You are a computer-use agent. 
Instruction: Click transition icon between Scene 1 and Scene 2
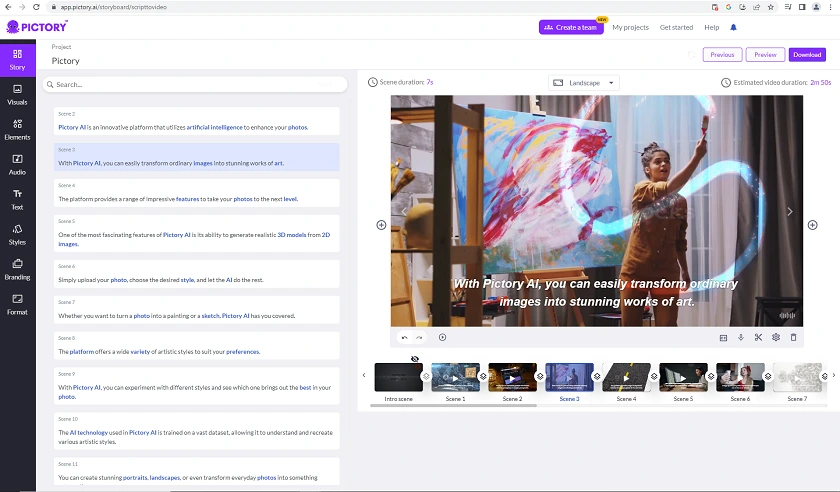coord(483,376)
